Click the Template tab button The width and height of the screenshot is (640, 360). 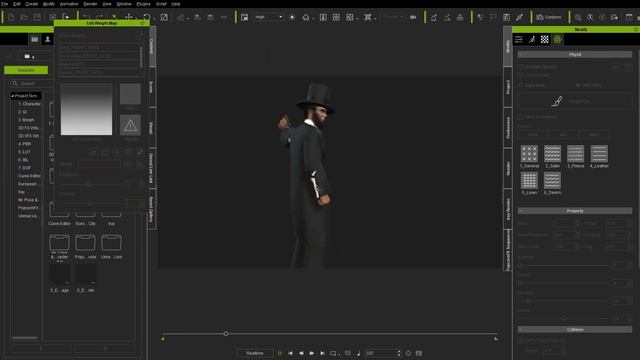[x=26, y=70]
